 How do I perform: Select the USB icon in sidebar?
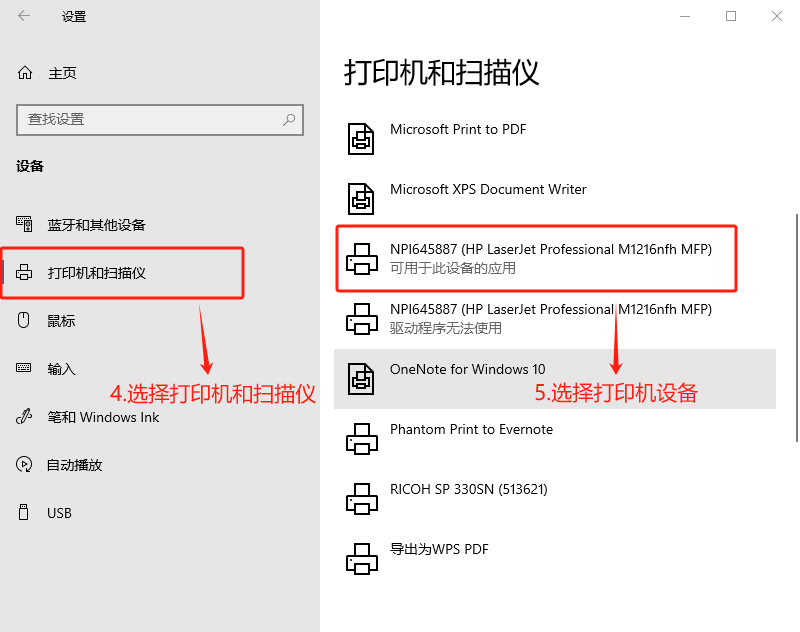[x=23, y=512]
